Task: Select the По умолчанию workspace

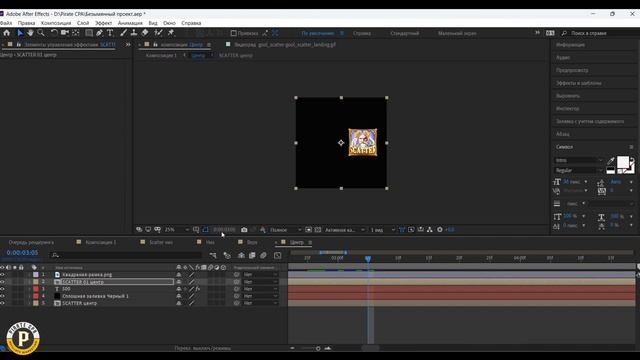Action: point(318,33)
